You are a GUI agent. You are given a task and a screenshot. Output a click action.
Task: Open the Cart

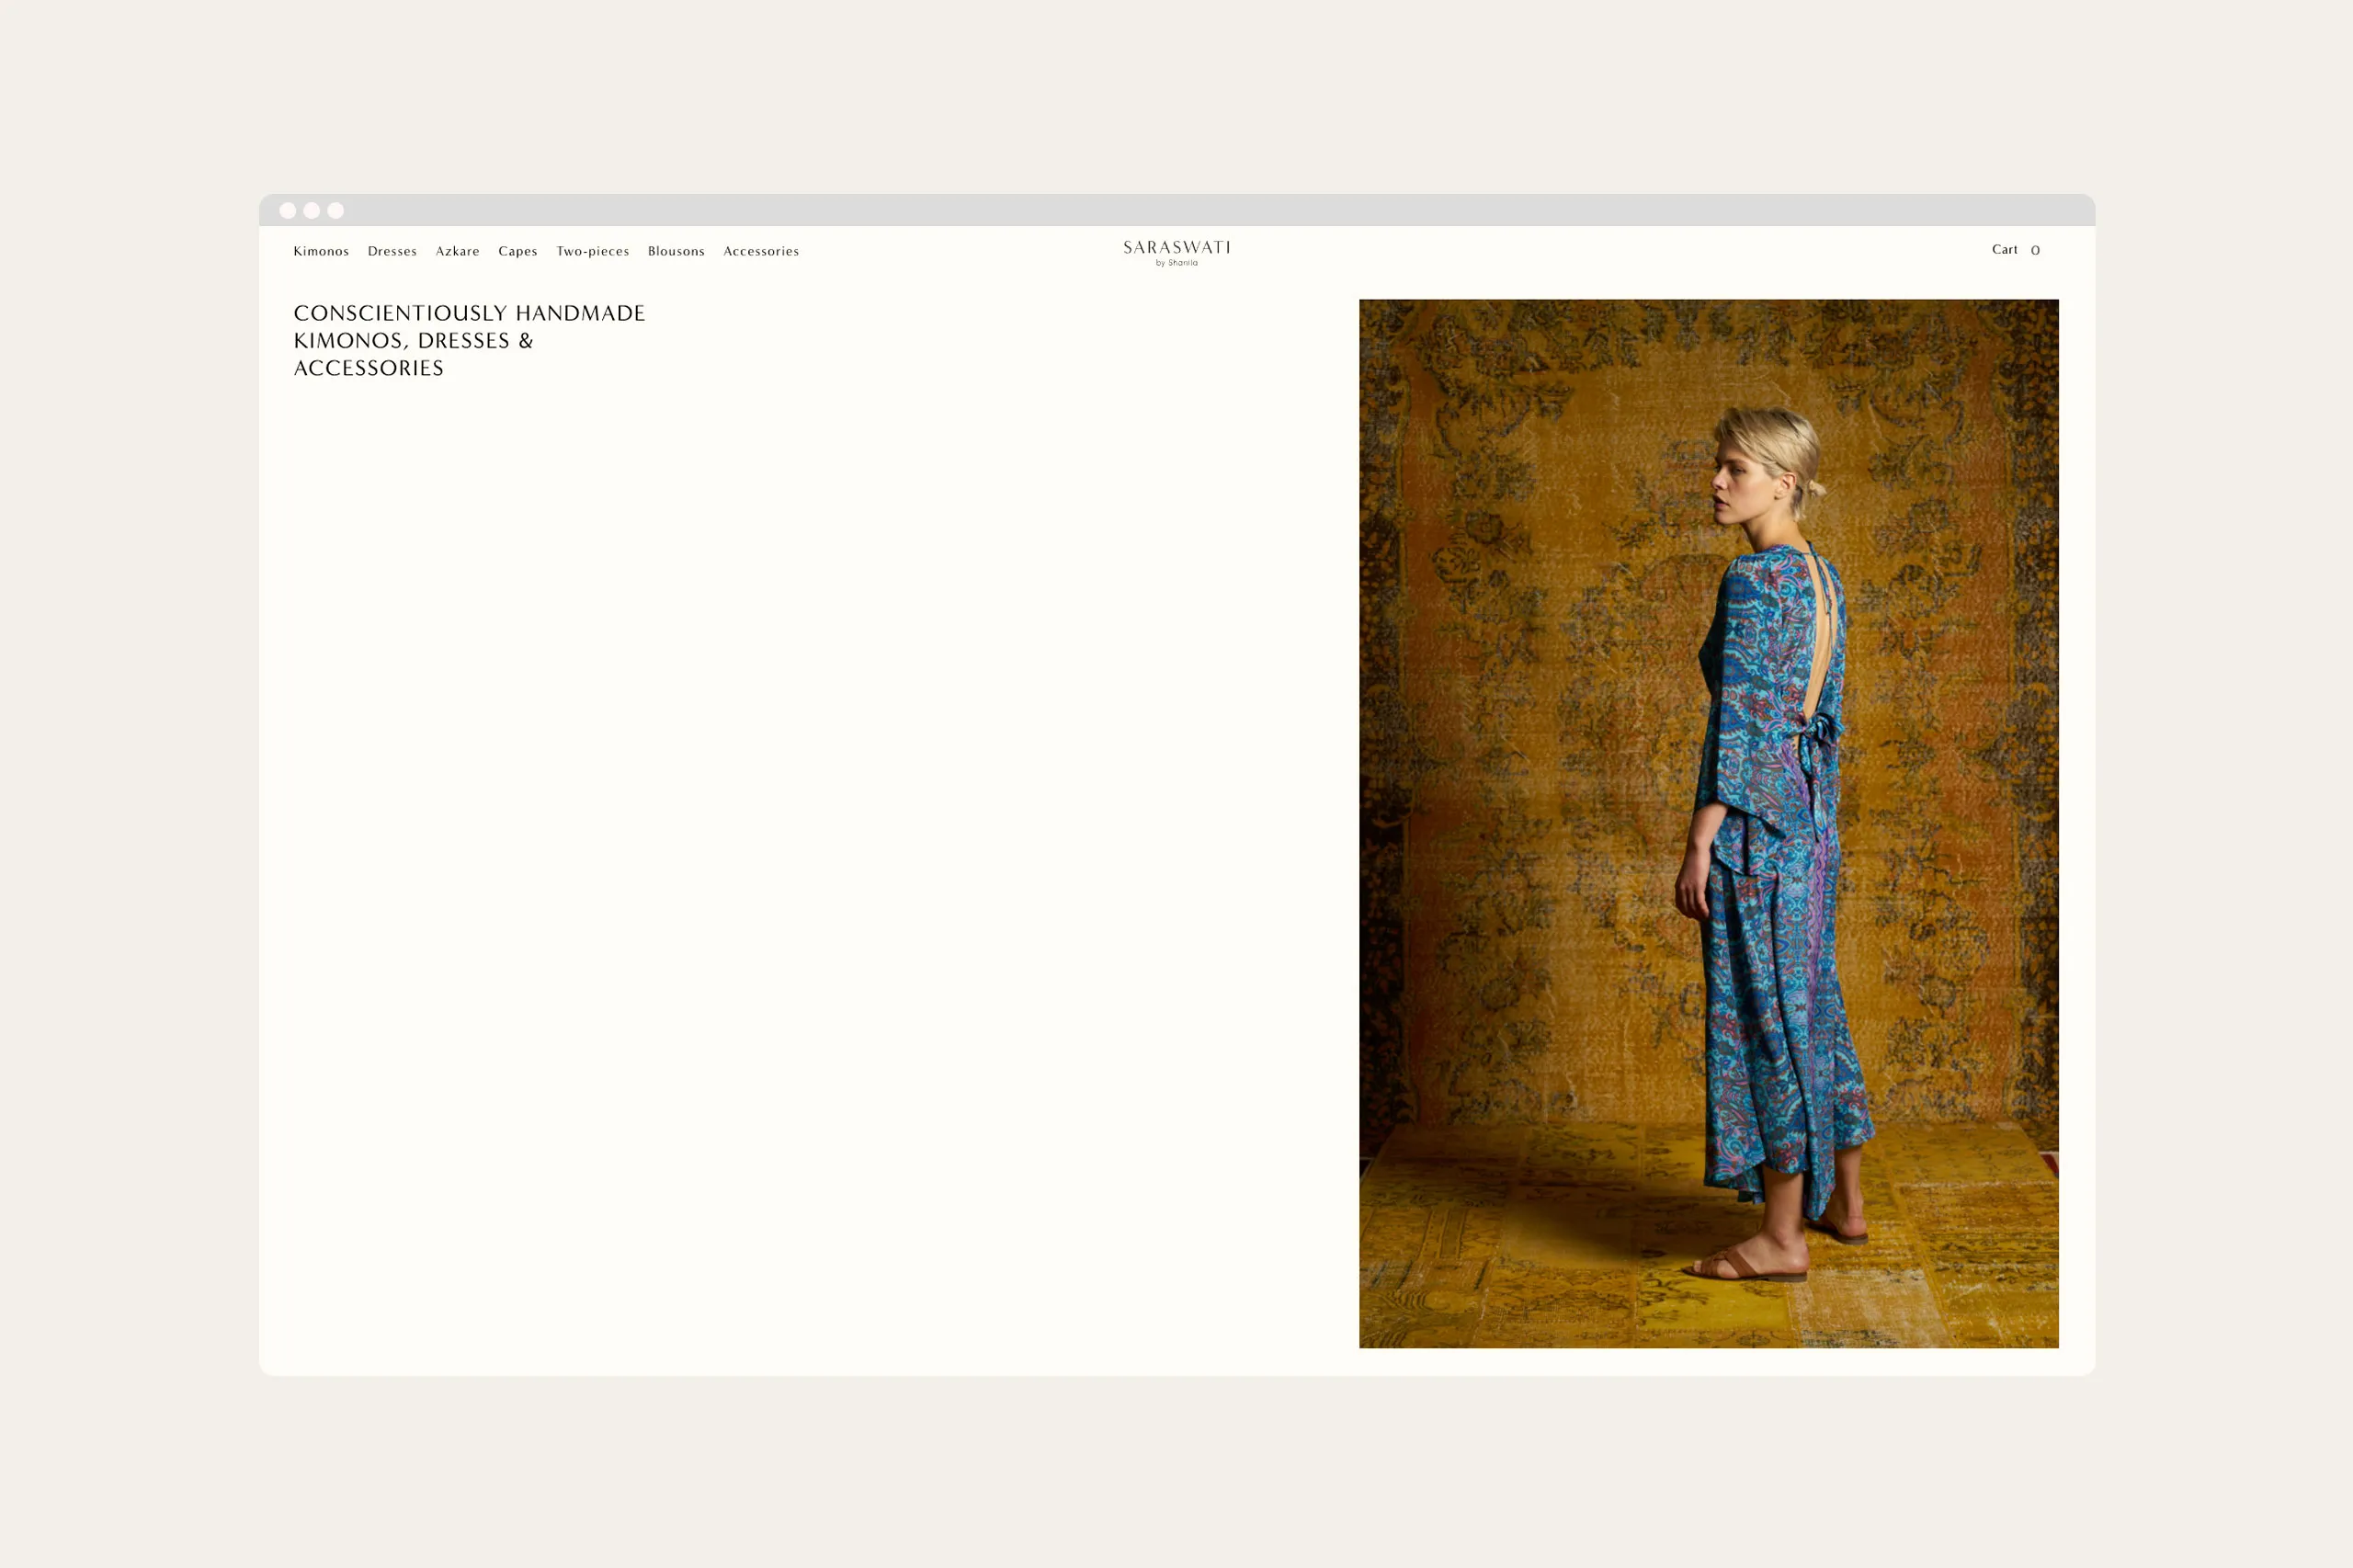(2004, 250)
